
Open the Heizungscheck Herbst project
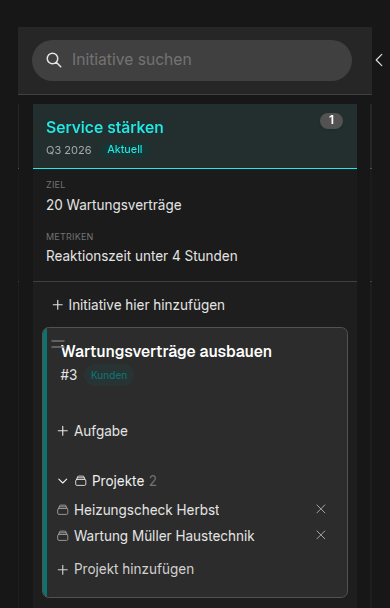point(147,510)
